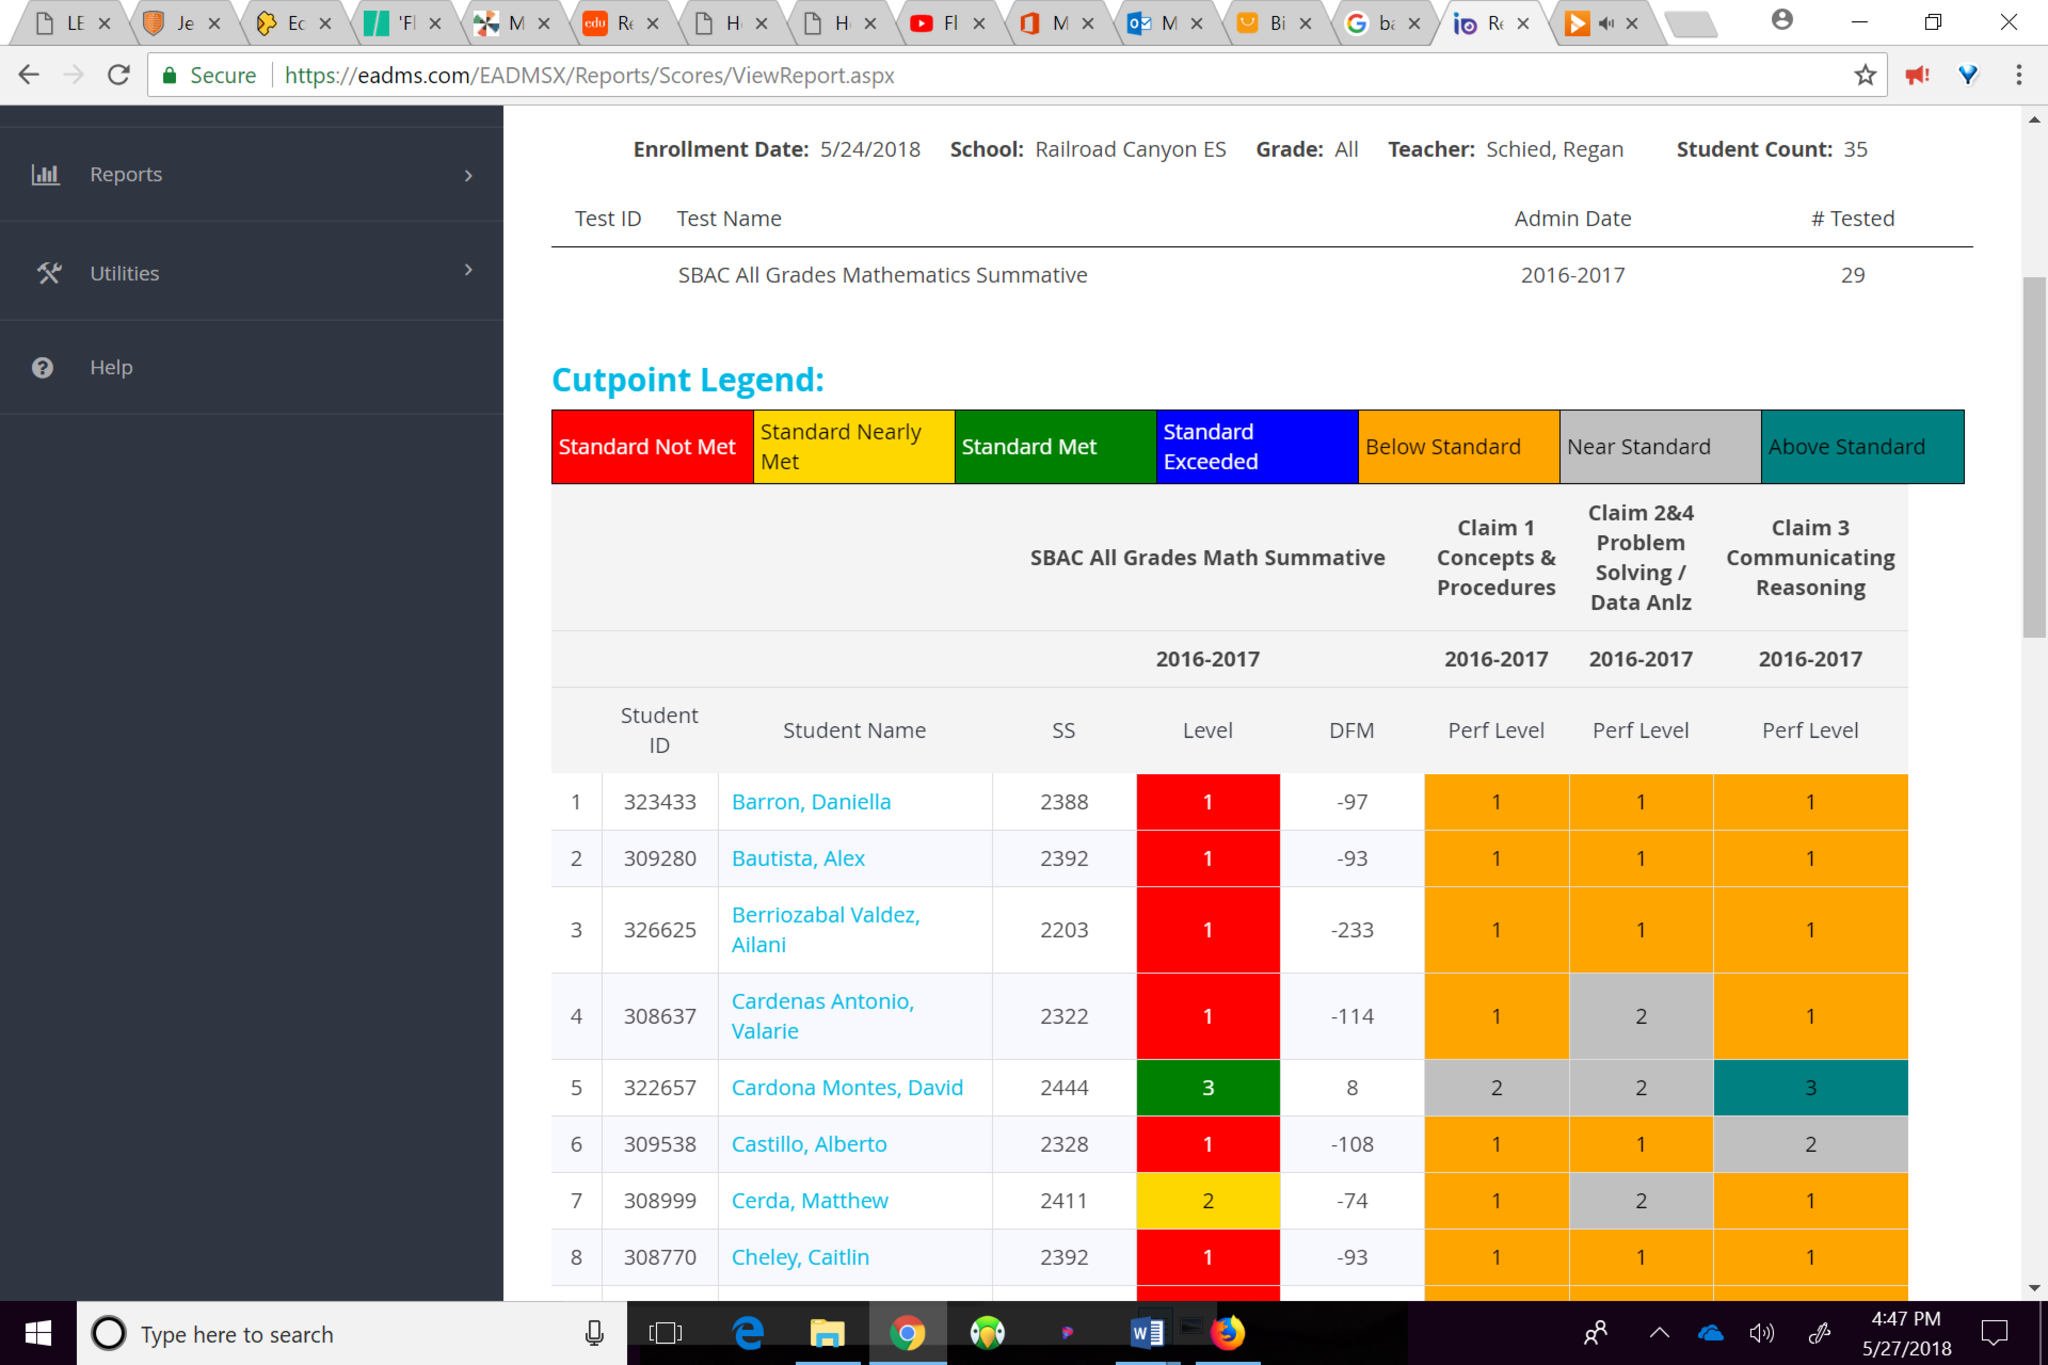Click the Utilities wrench icon
This screenshot has height=1365, width=2048.
[48, 273]
